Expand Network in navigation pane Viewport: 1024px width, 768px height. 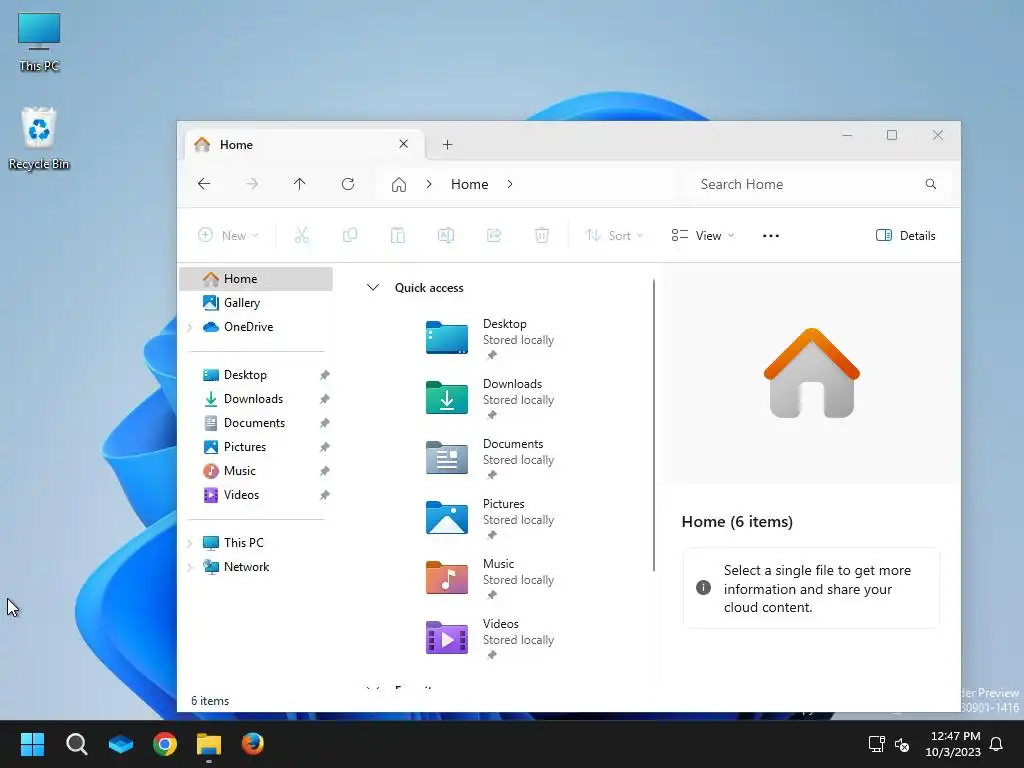coord(190,568)
